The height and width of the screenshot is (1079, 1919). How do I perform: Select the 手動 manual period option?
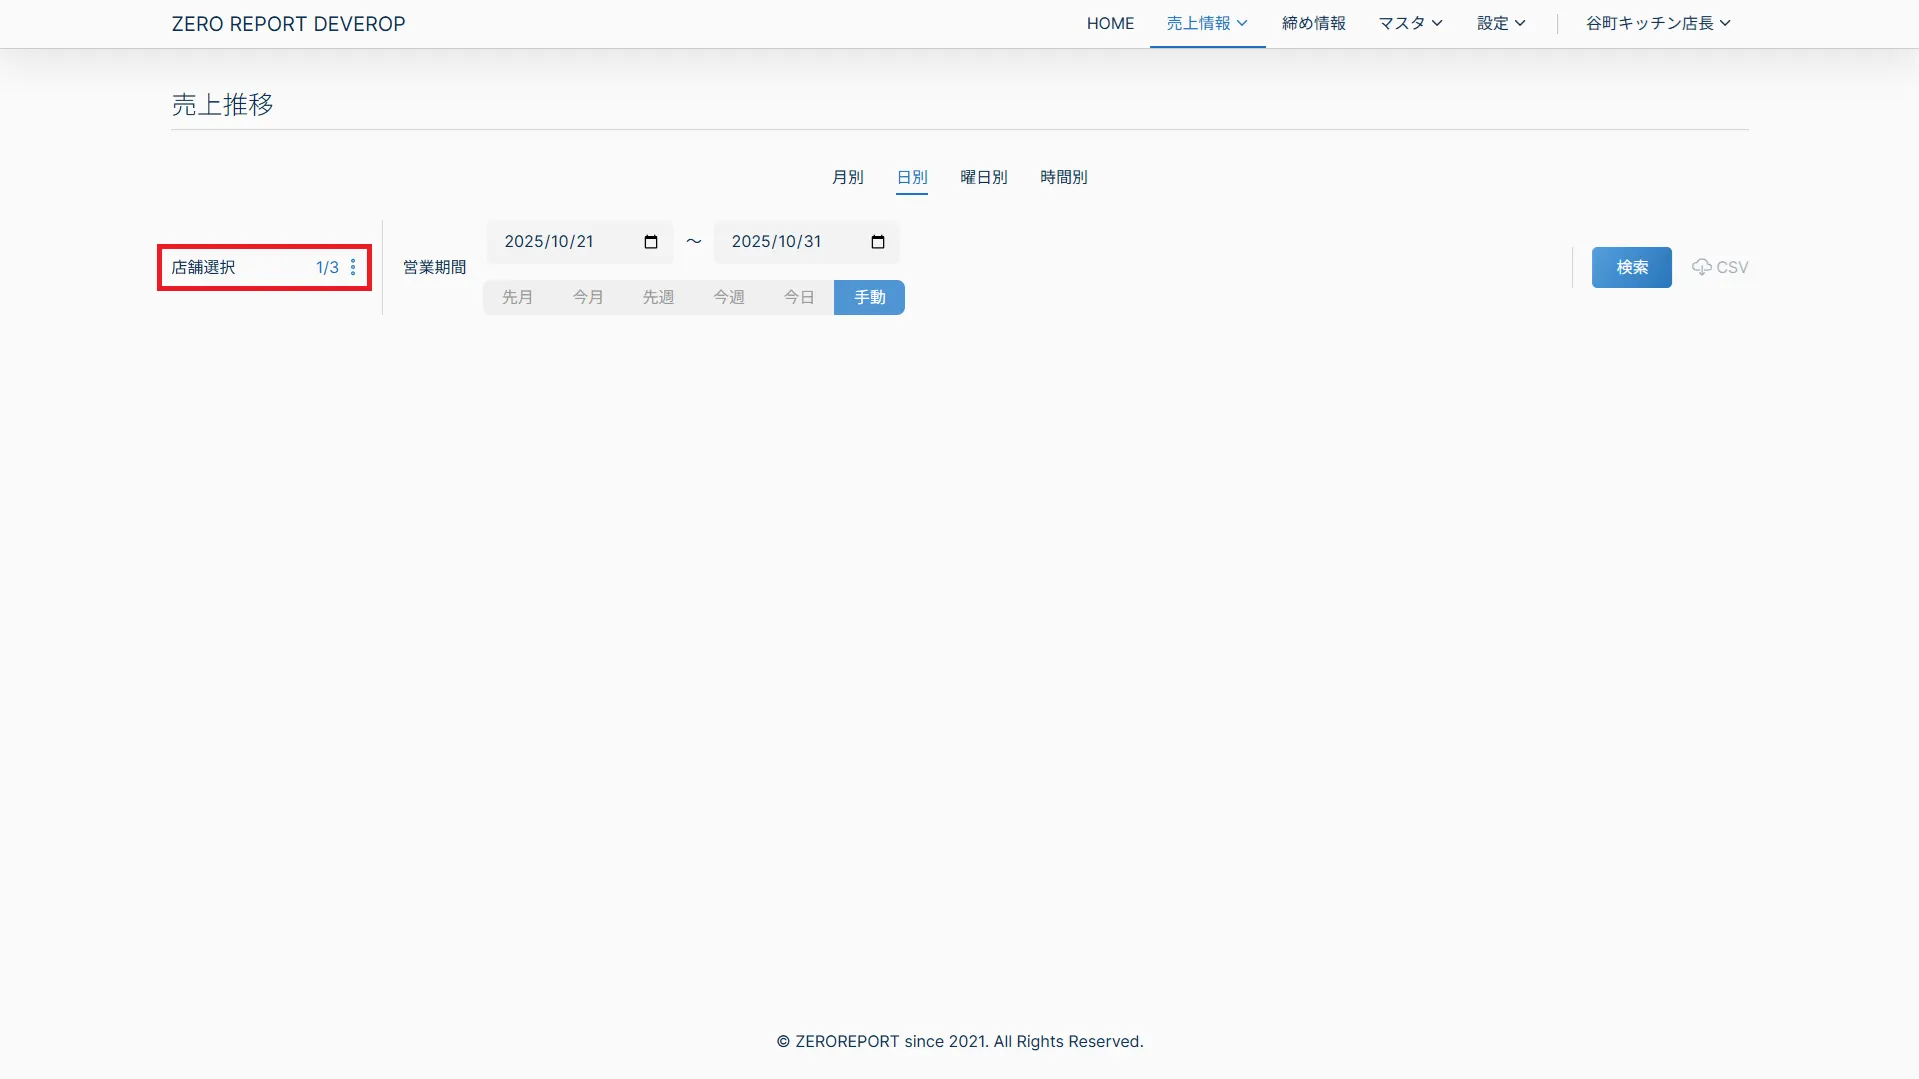click(x=869, y=297)
